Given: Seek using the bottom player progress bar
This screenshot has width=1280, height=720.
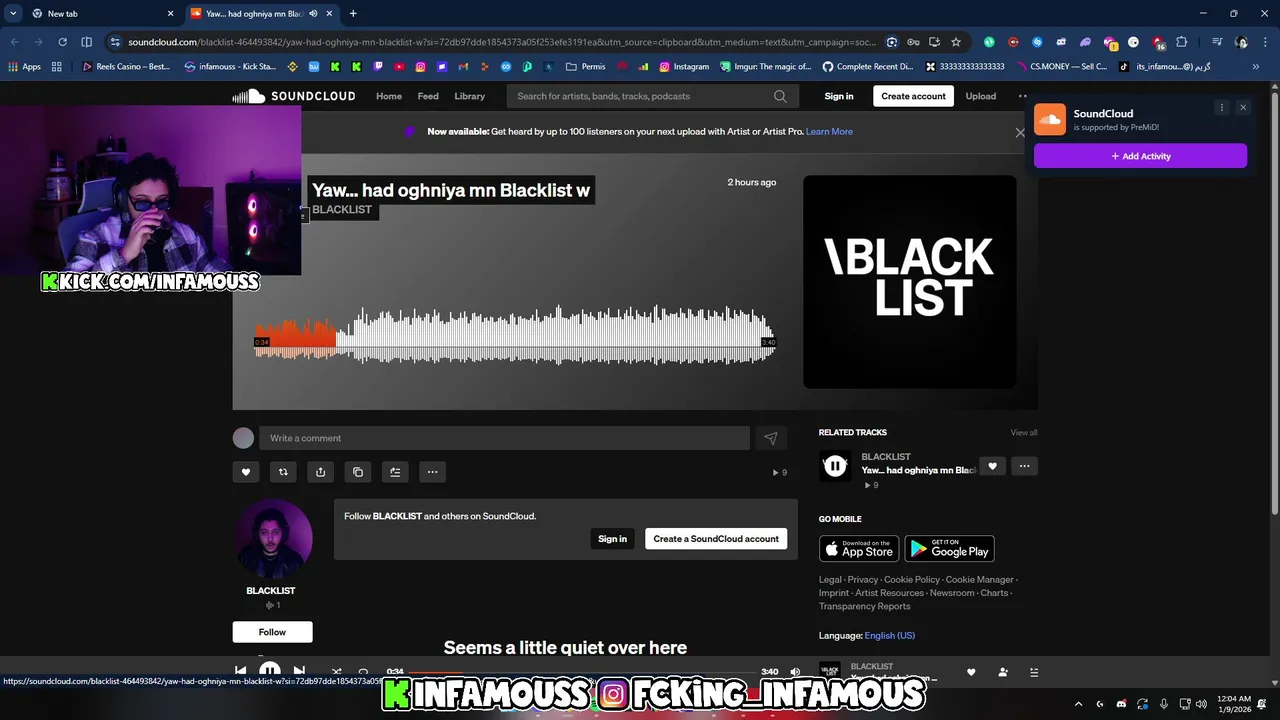Looking at the screenshot, I should point(584,672).
